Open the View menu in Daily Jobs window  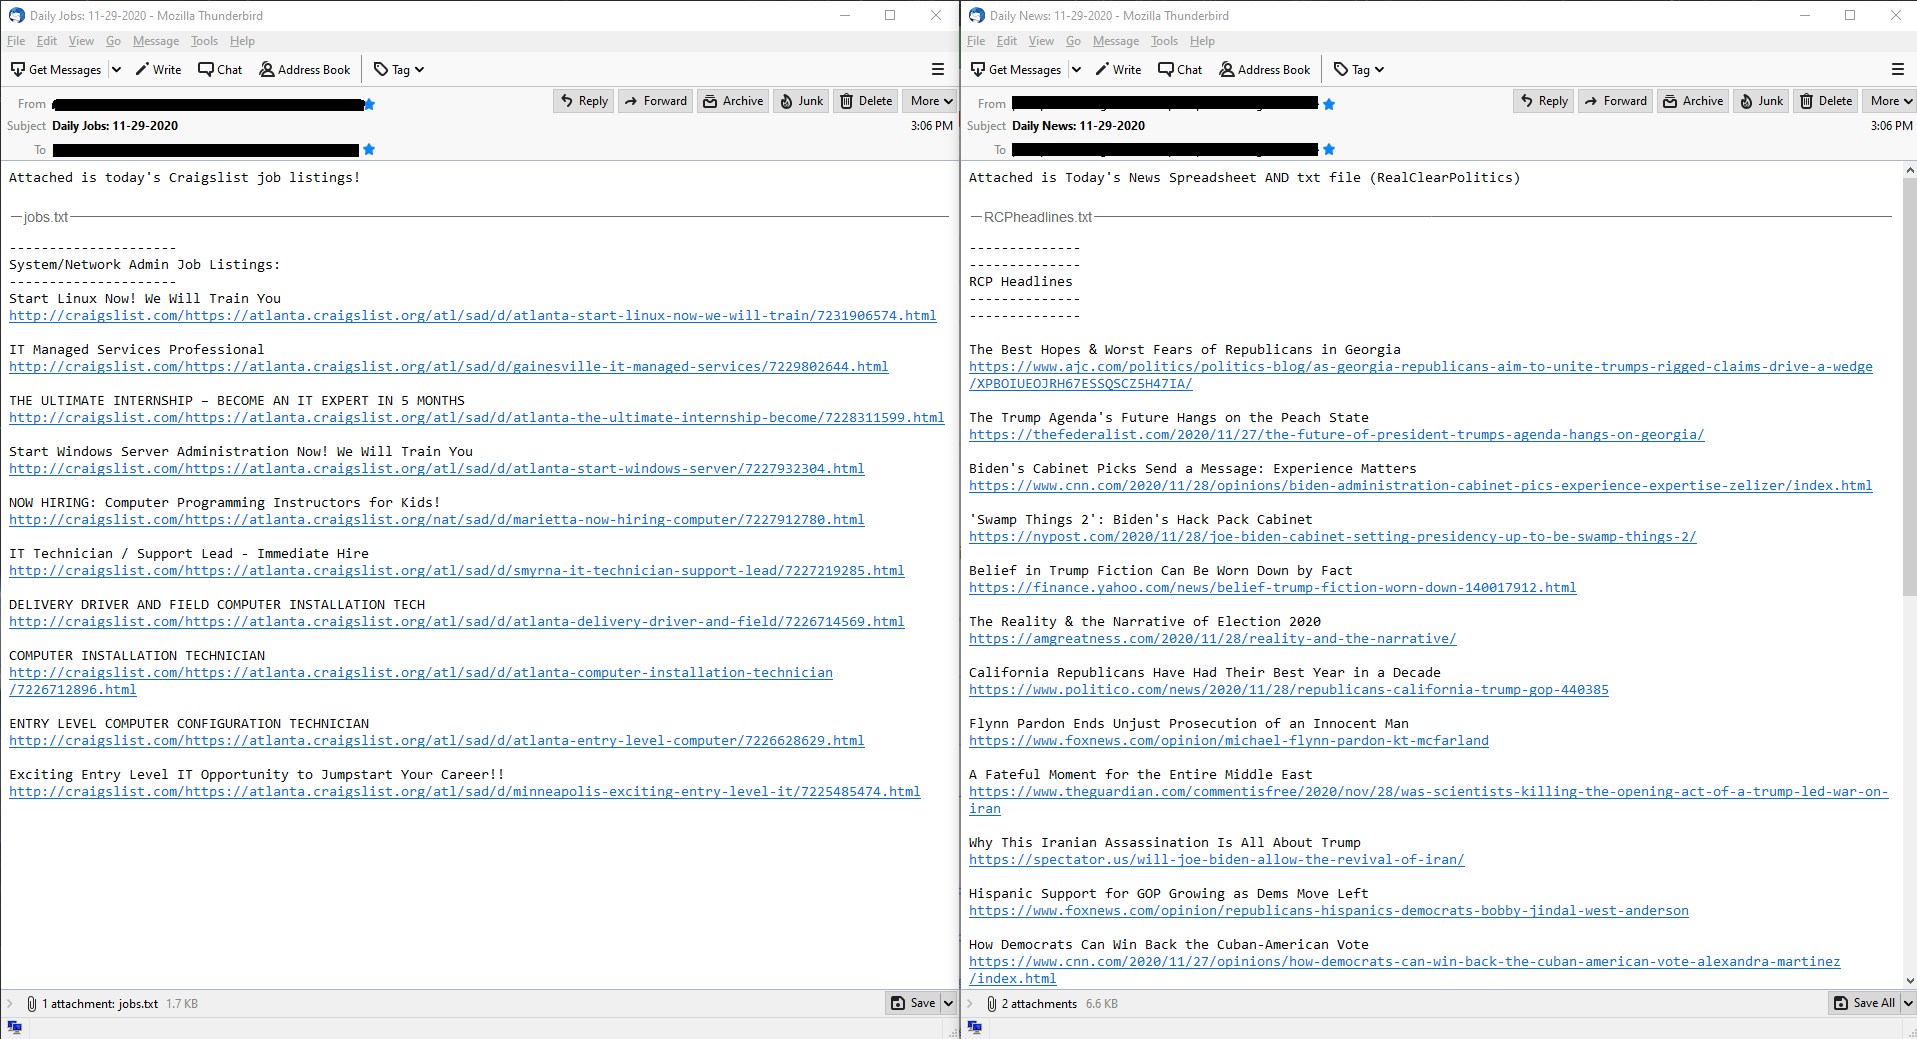tap(81, 41)
